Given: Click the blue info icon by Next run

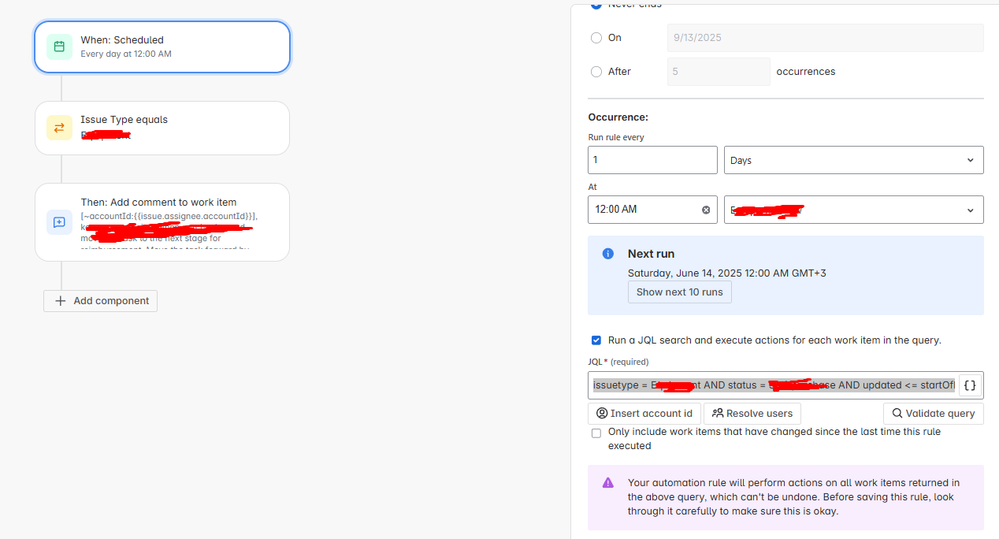Looking at the screenshot, I should (608, 254).
